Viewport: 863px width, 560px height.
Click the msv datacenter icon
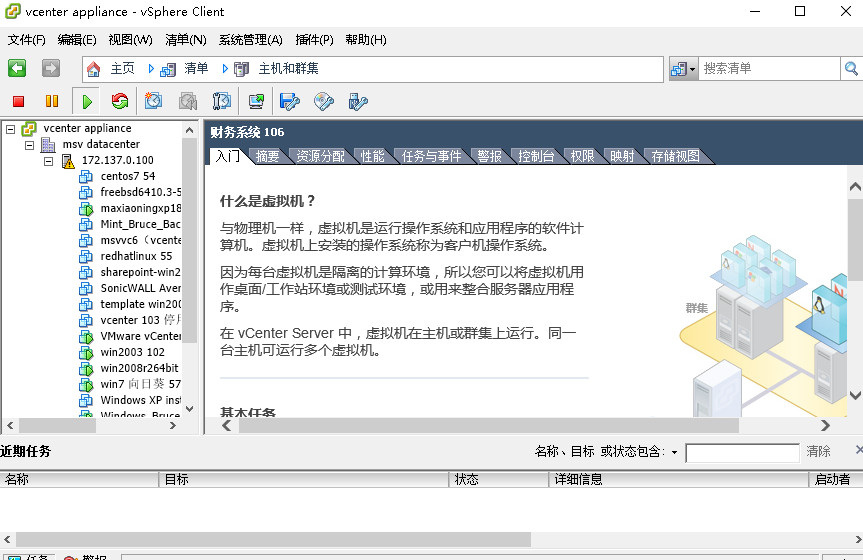pos(48,145)
